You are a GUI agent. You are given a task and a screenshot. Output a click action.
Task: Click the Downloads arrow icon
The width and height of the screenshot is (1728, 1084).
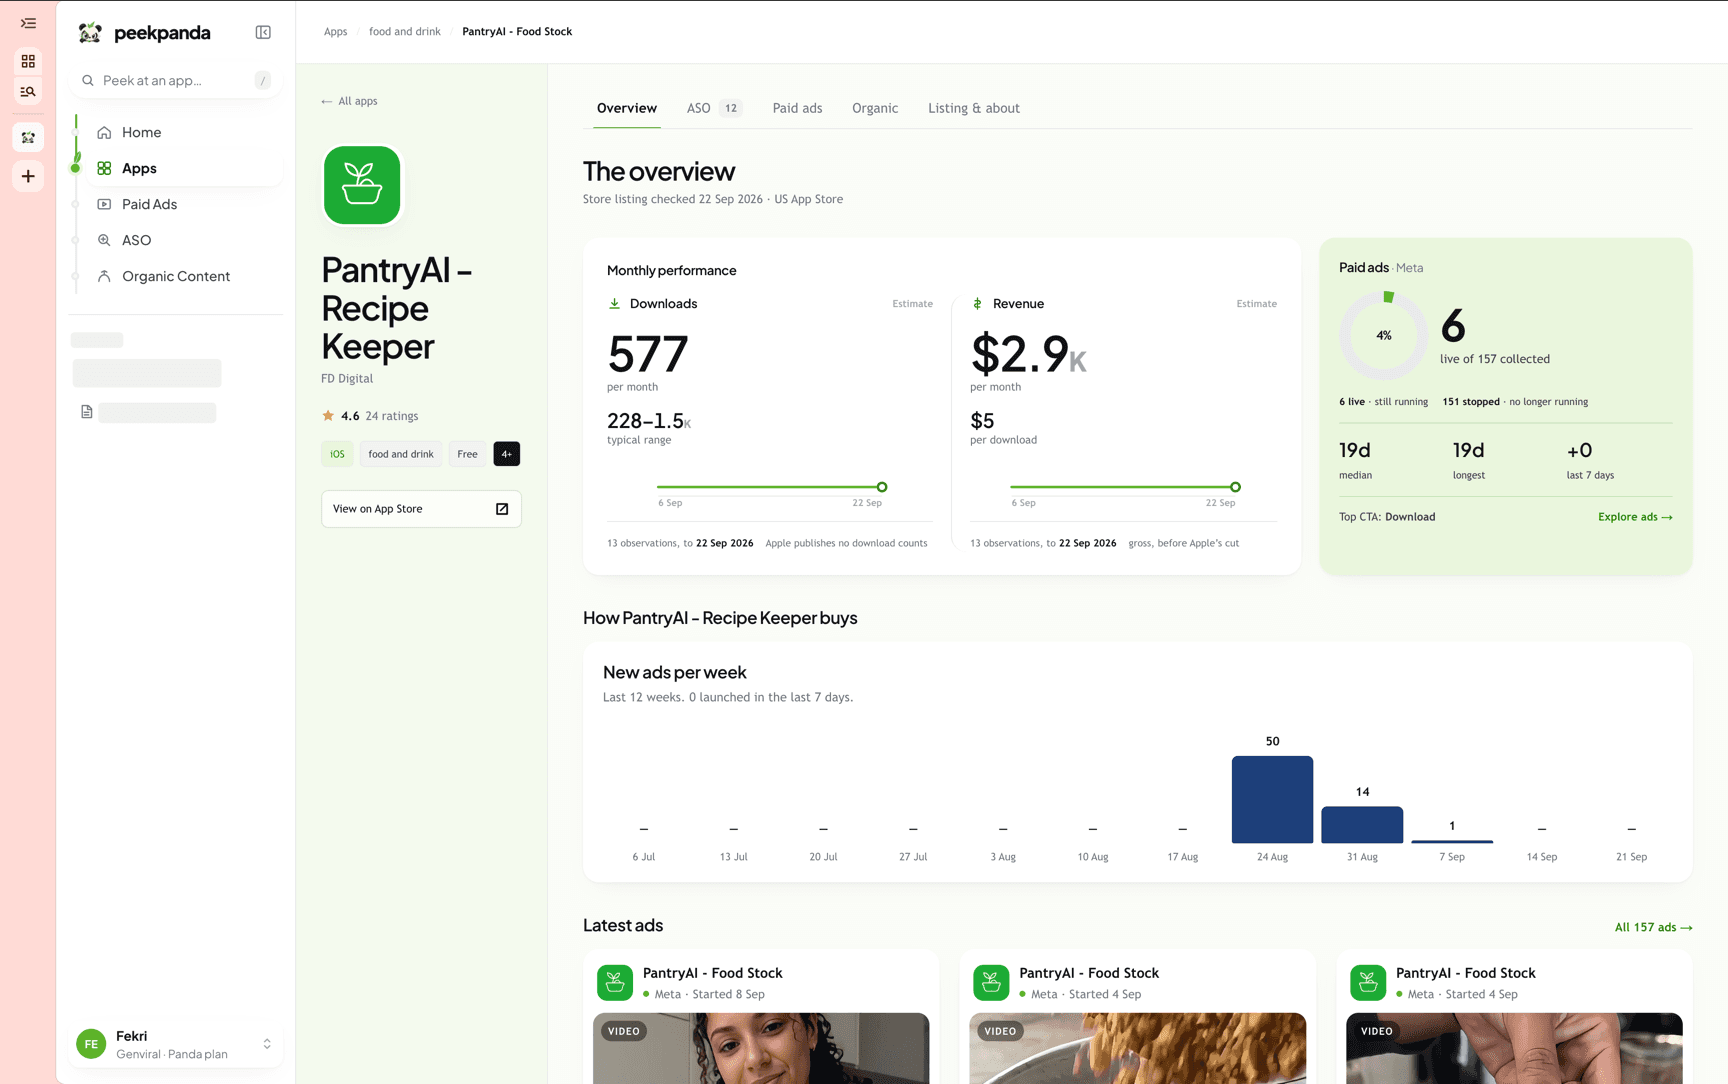coord(614,304)
